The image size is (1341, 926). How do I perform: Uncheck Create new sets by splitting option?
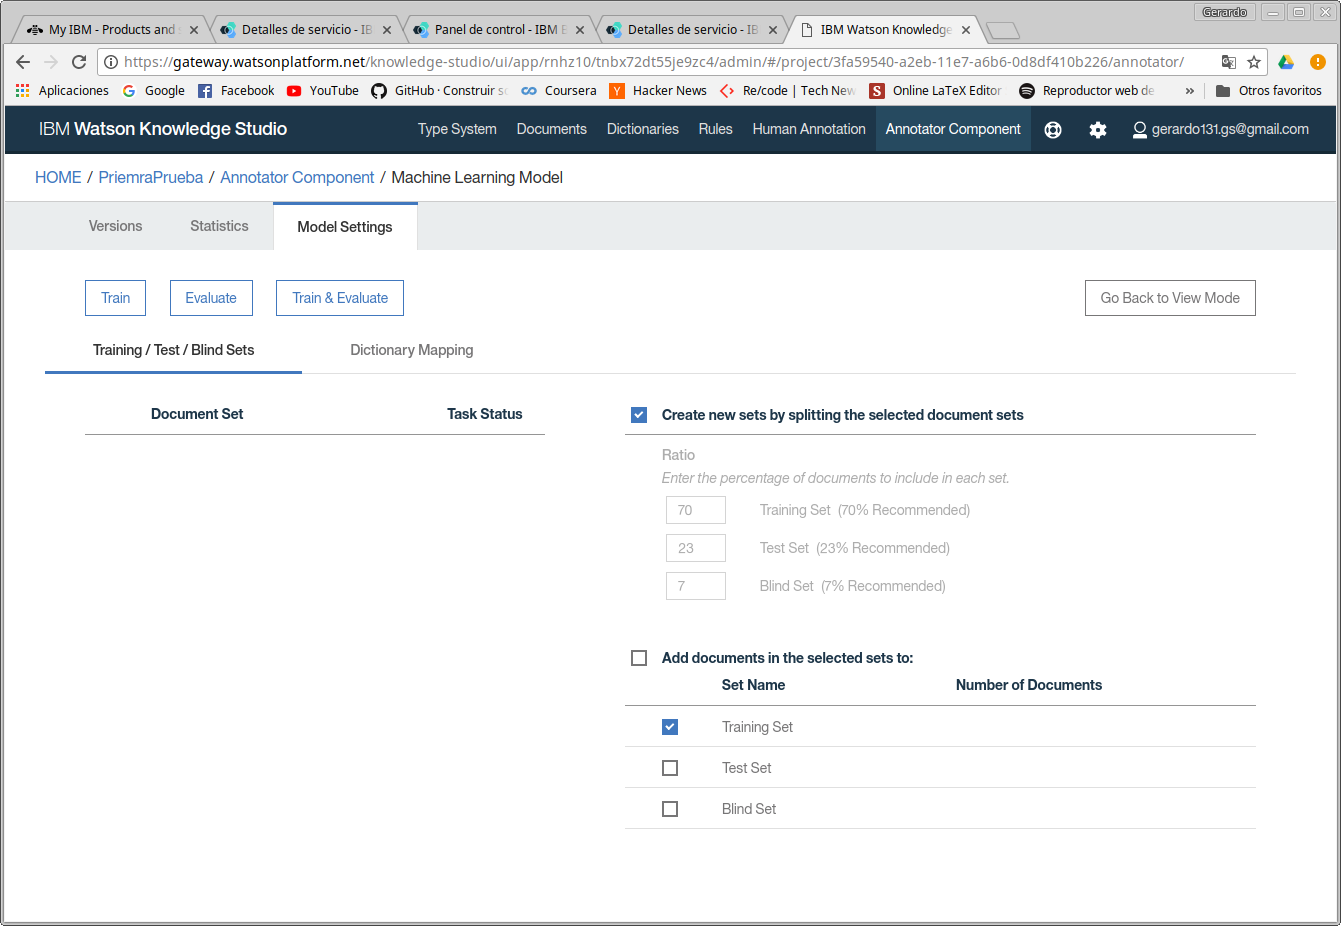click(x=639, y=415)
